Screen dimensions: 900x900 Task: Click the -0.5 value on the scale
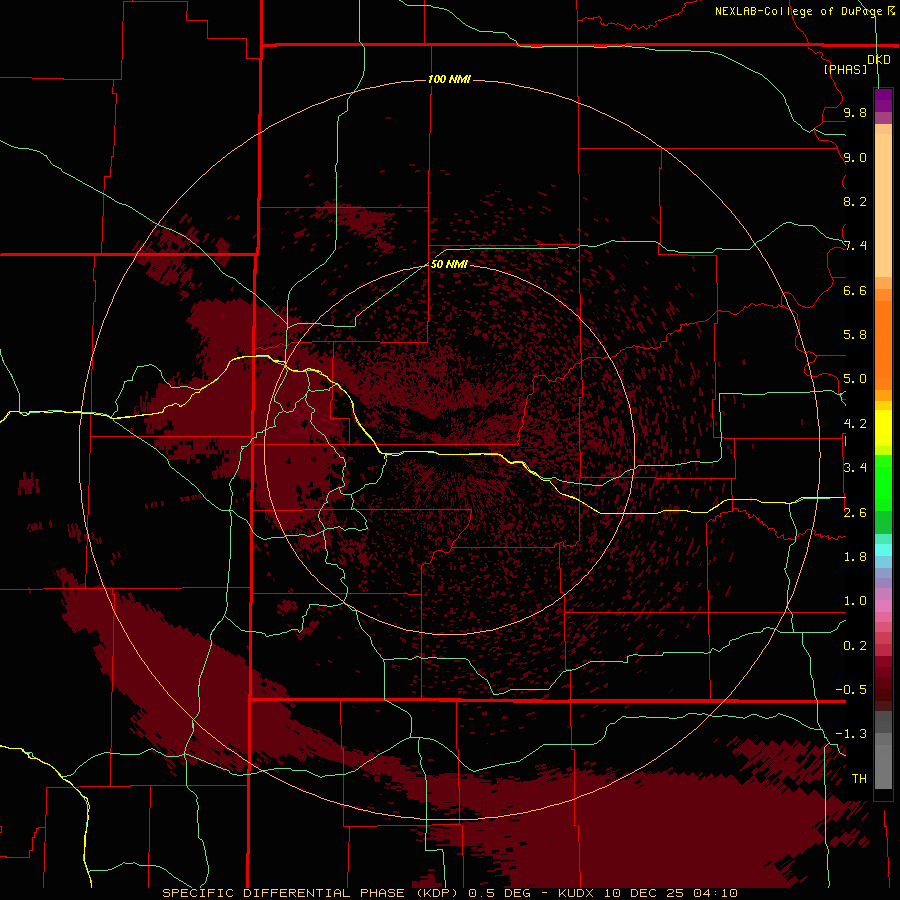pyautogui.click(x=851, y=690)
